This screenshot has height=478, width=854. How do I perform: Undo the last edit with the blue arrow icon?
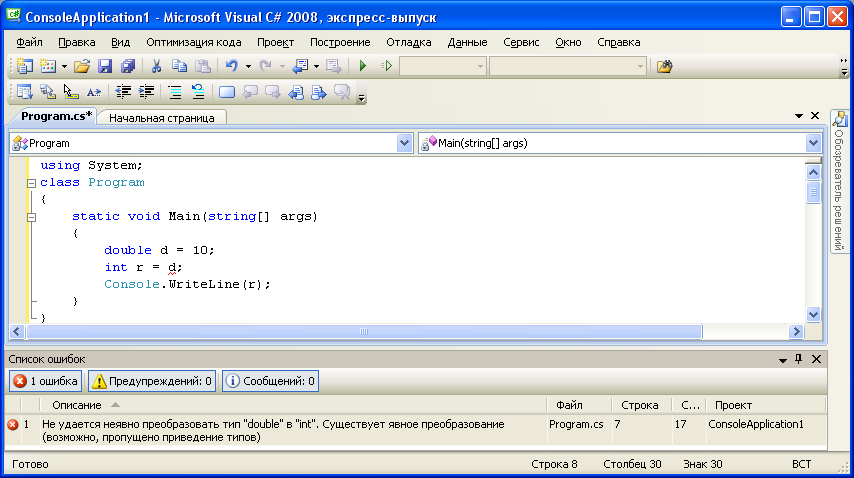[x=231, y=66]
